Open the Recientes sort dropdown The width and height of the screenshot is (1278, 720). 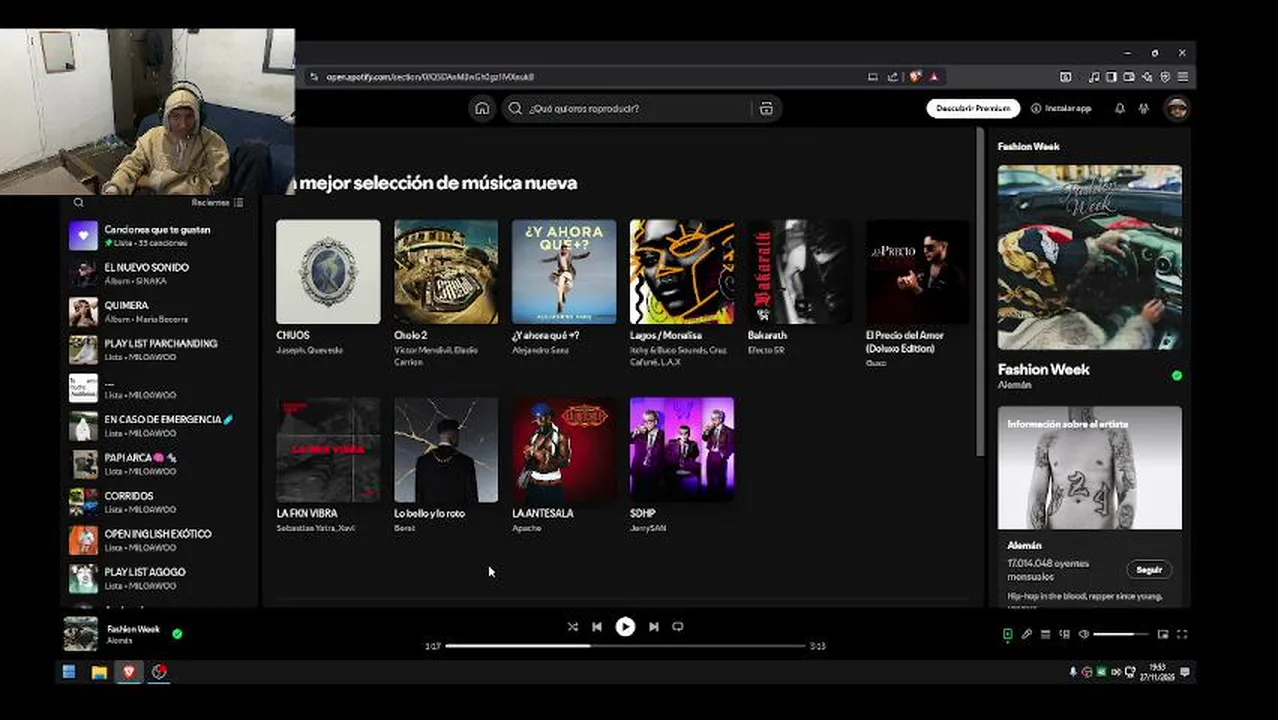coord(217,202)
